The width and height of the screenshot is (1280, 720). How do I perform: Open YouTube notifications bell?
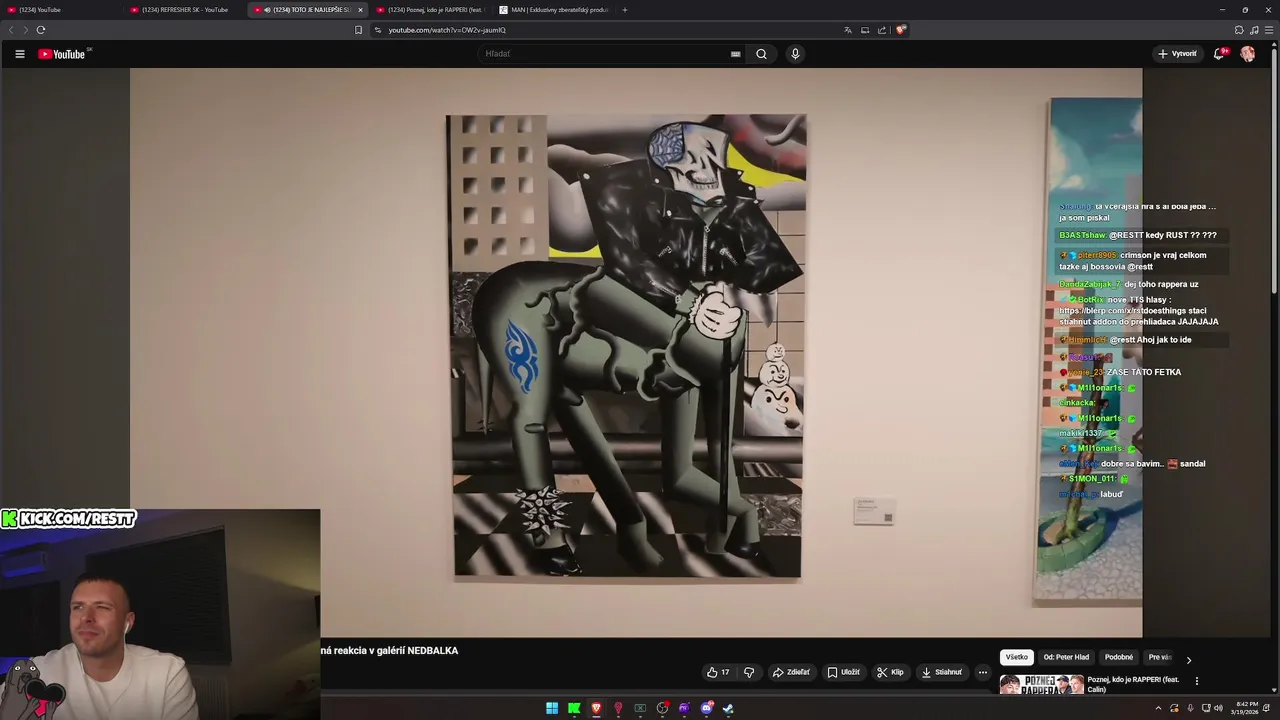tap(1219, 54)
